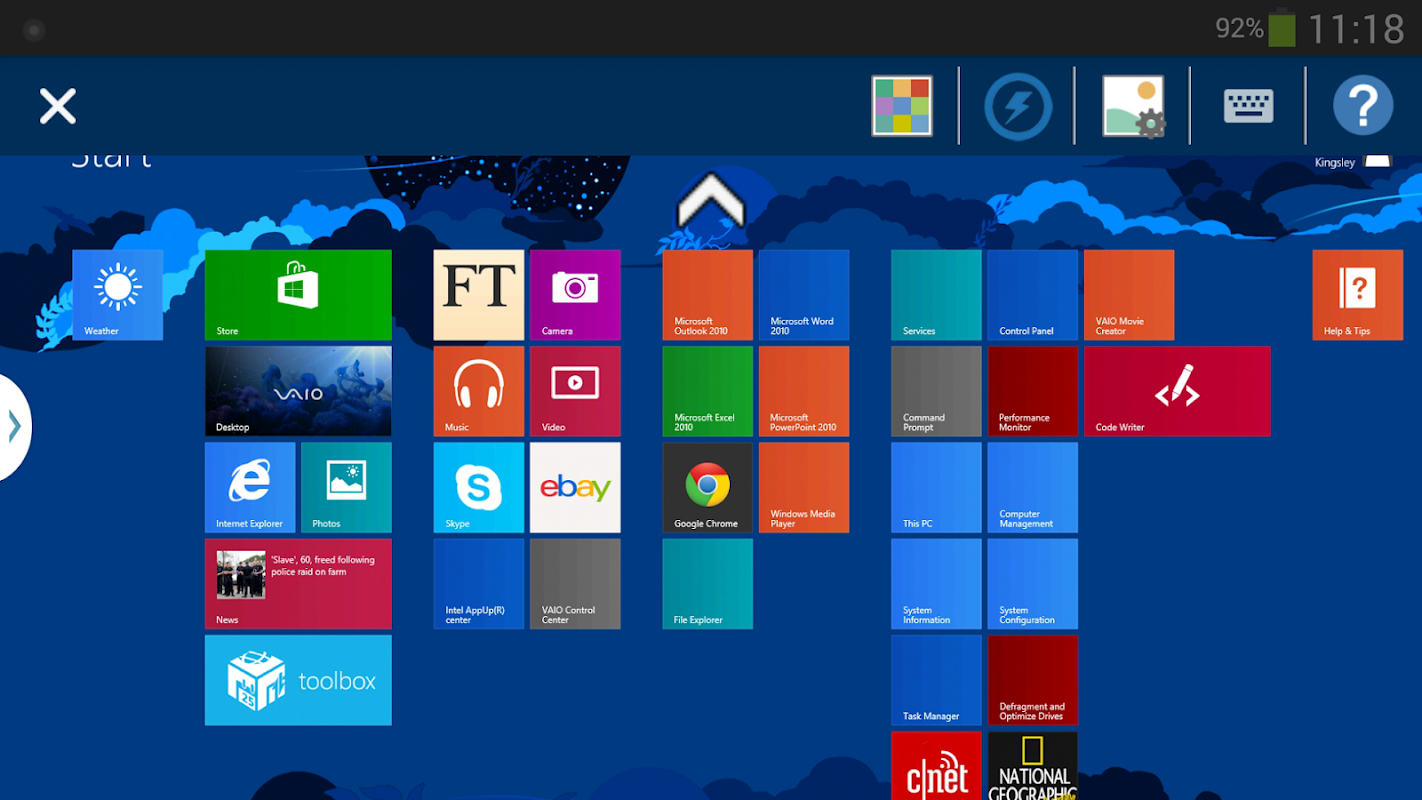Expand the side panel right arrow
Viewport: 1422px width, 800px height.
(14, 427)
